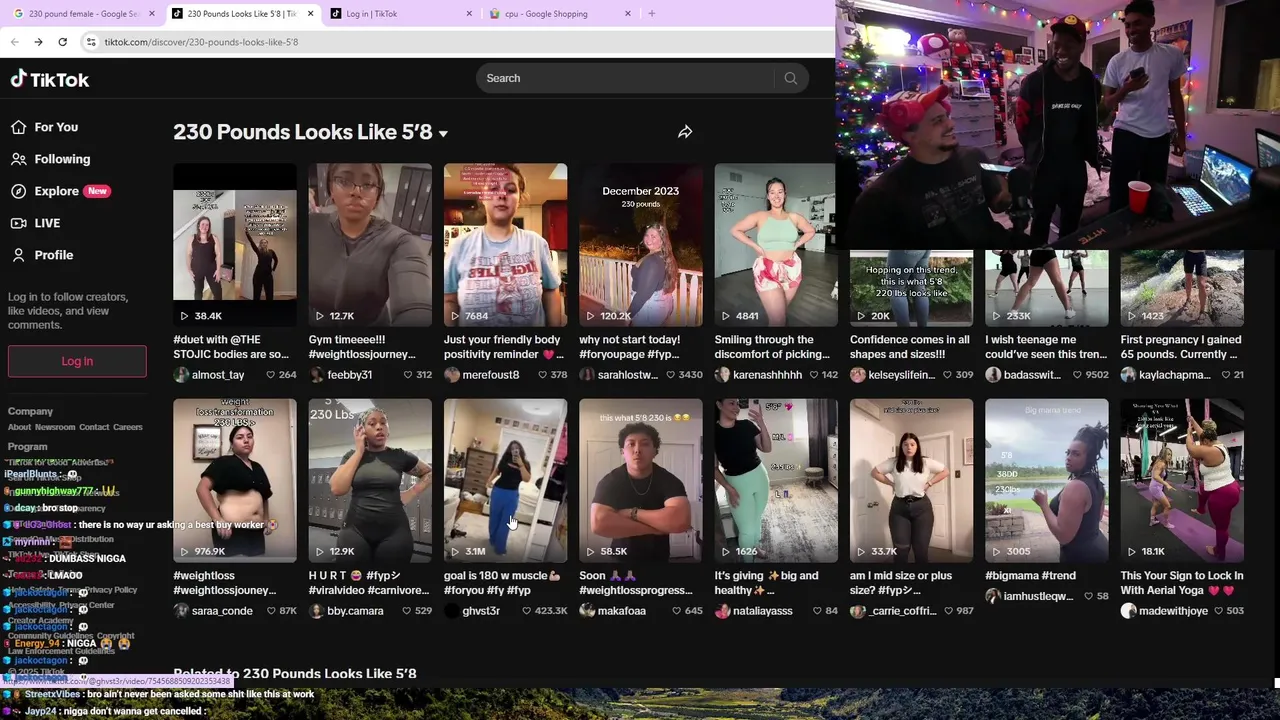Close the 230 pound female Google tab
This screenshot has width=1280, height=720.
click(x=152, y=14)
